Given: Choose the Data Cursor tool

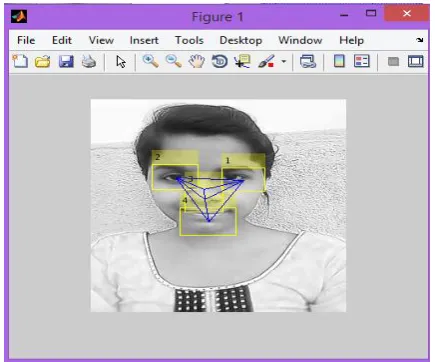Looking at the screenshot, I should pyautogui.click(x=242, y=62).
